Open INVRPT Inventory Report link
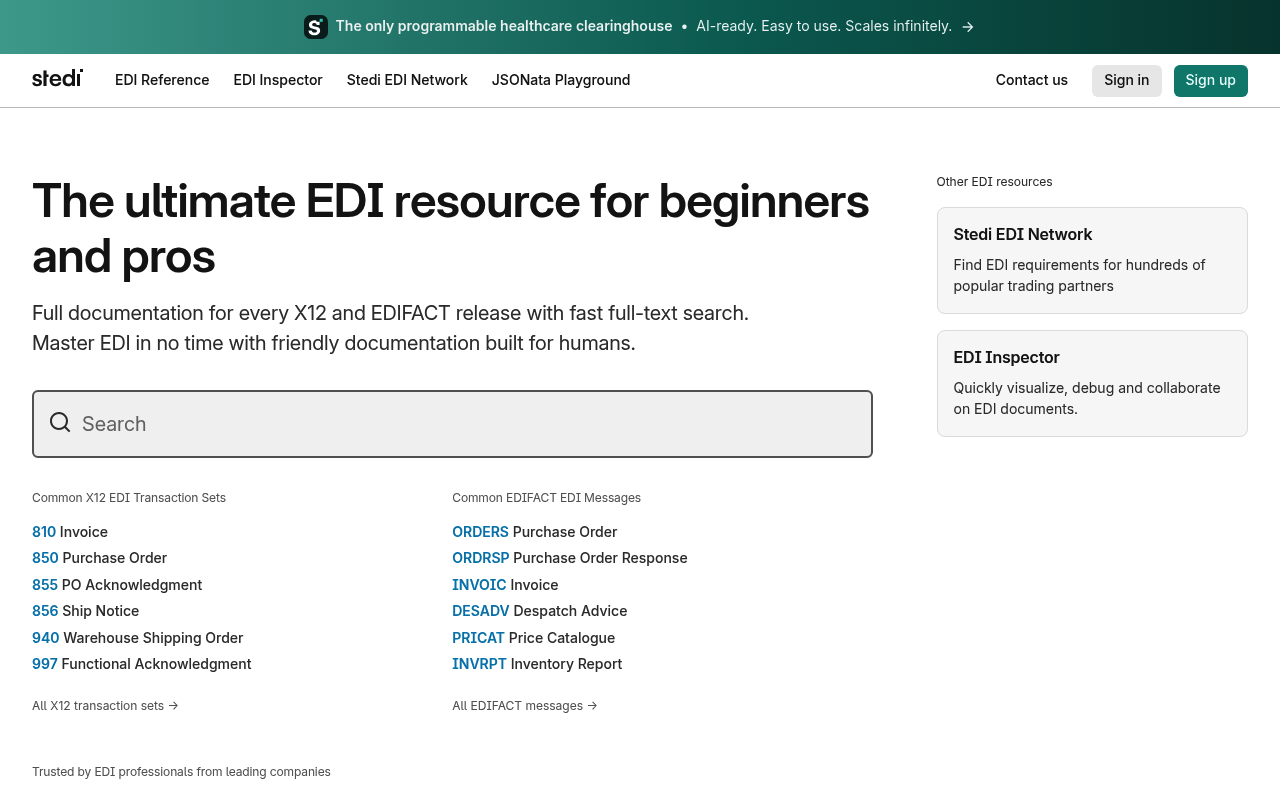This screenshot has height=800, width=1280. click(x=537, y=664)
